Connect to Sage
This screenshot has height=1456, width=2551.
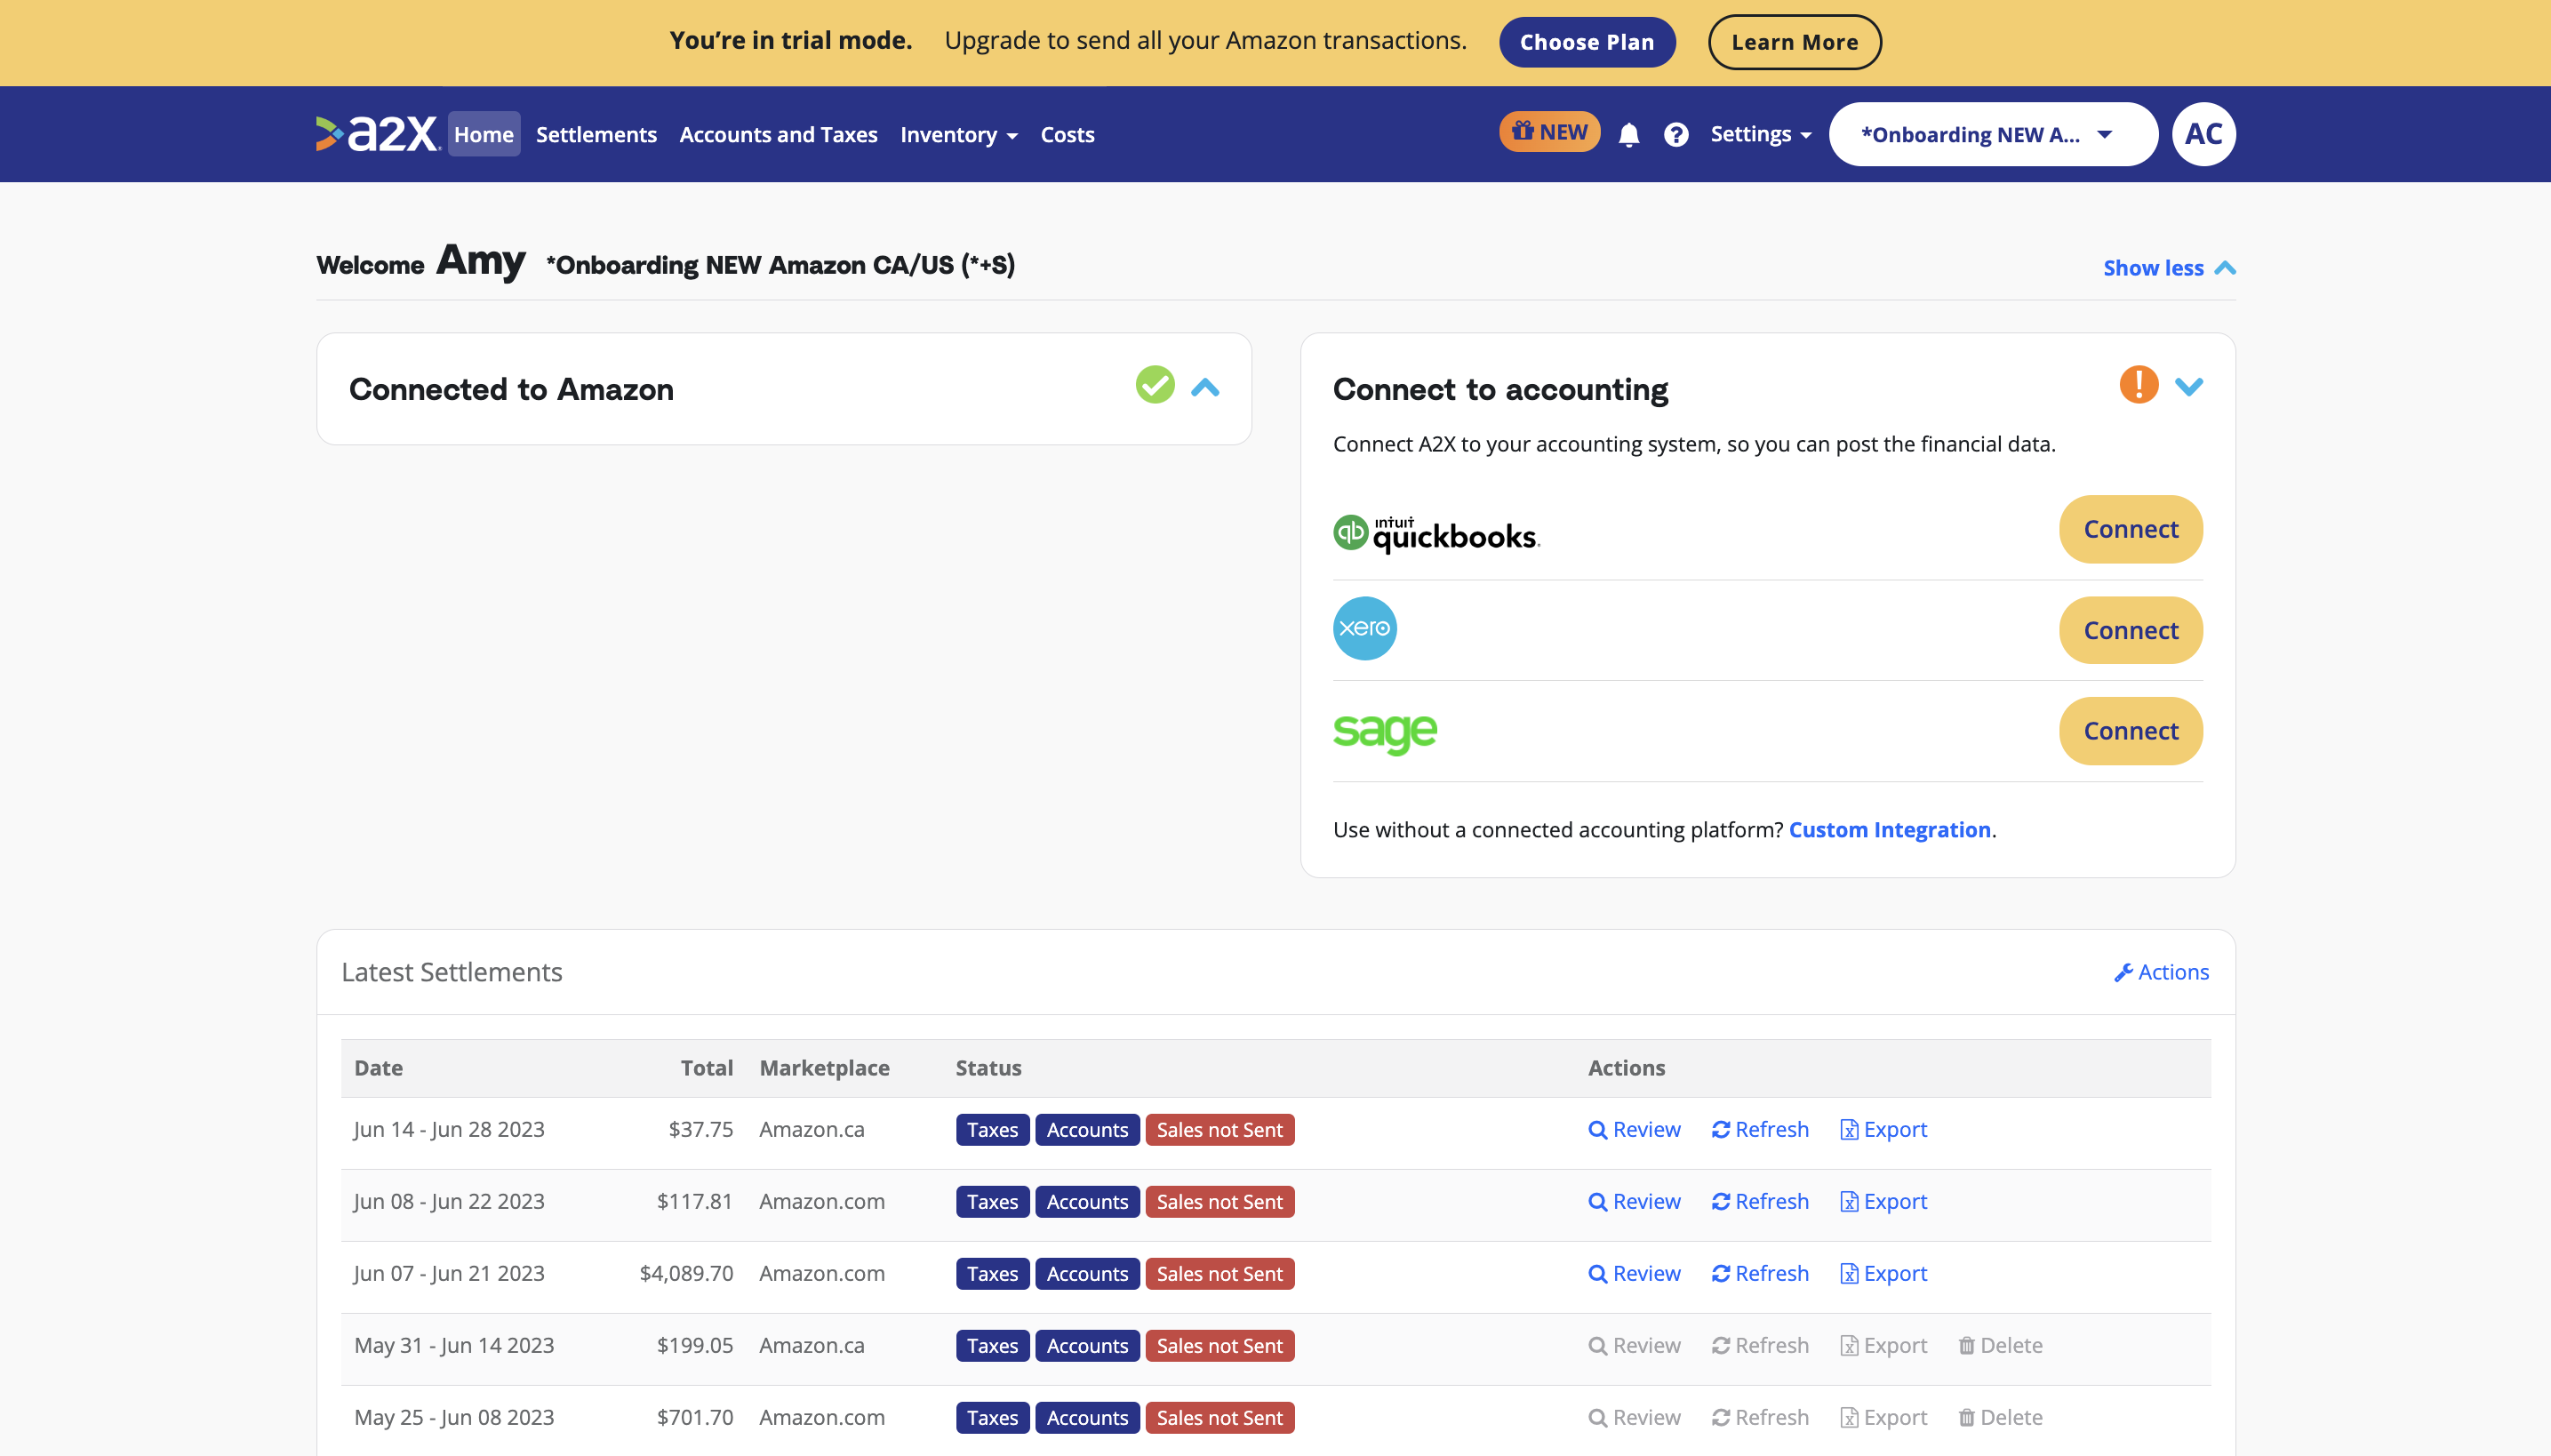[2130, 731]
